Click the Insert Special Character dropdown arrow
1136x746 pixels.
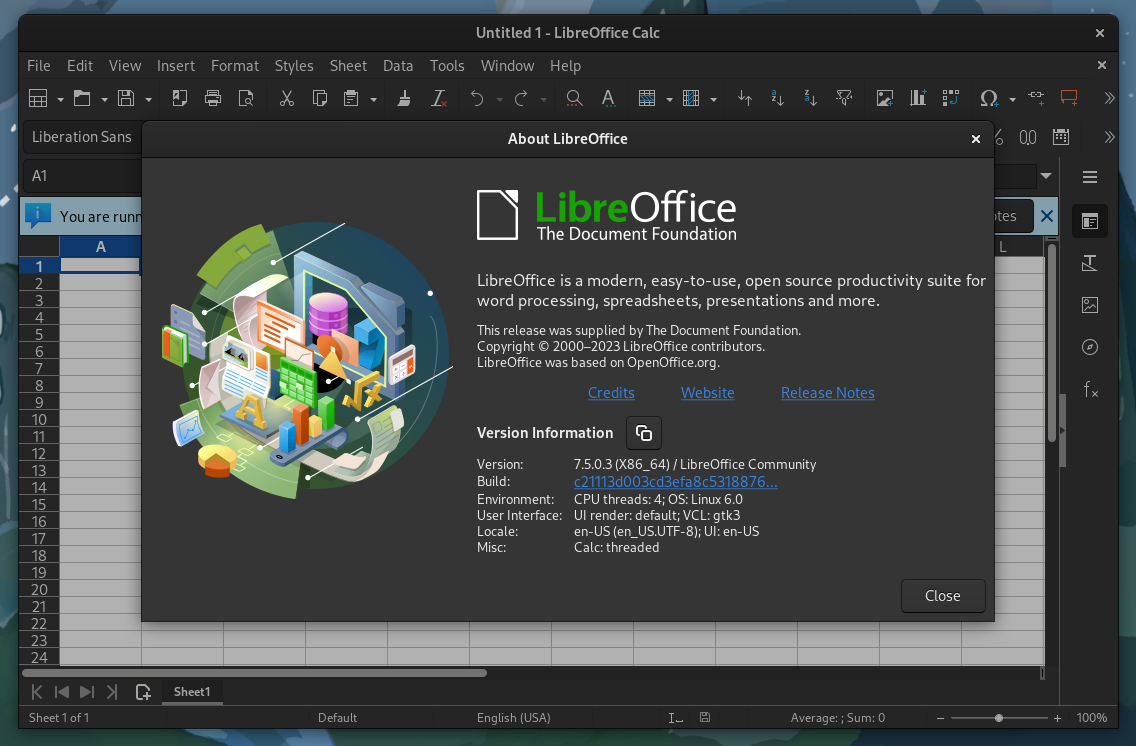coord(1010,98)
